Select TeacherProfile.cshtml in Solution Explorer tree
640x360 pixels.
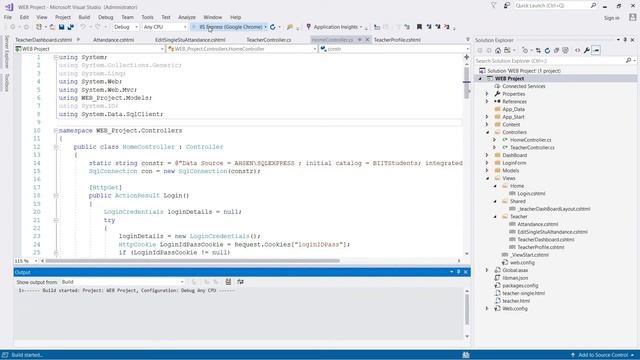pyautogui.click(x=540, y=247)
